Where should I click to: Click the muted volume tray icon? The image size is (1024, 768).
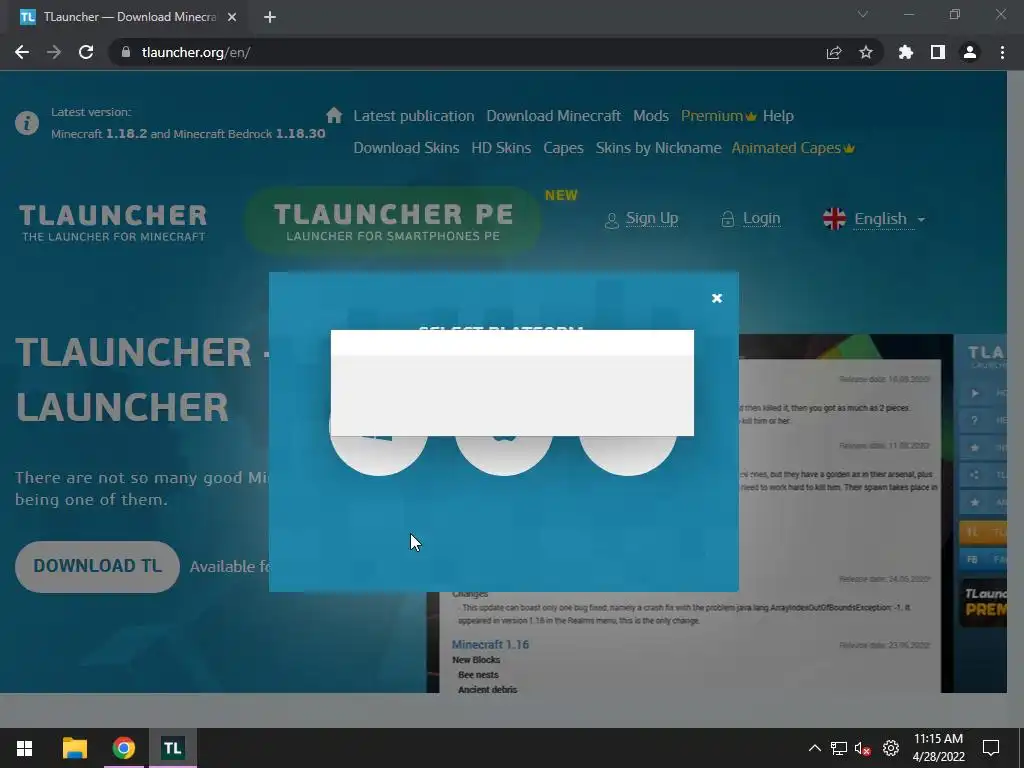[863, 748]
